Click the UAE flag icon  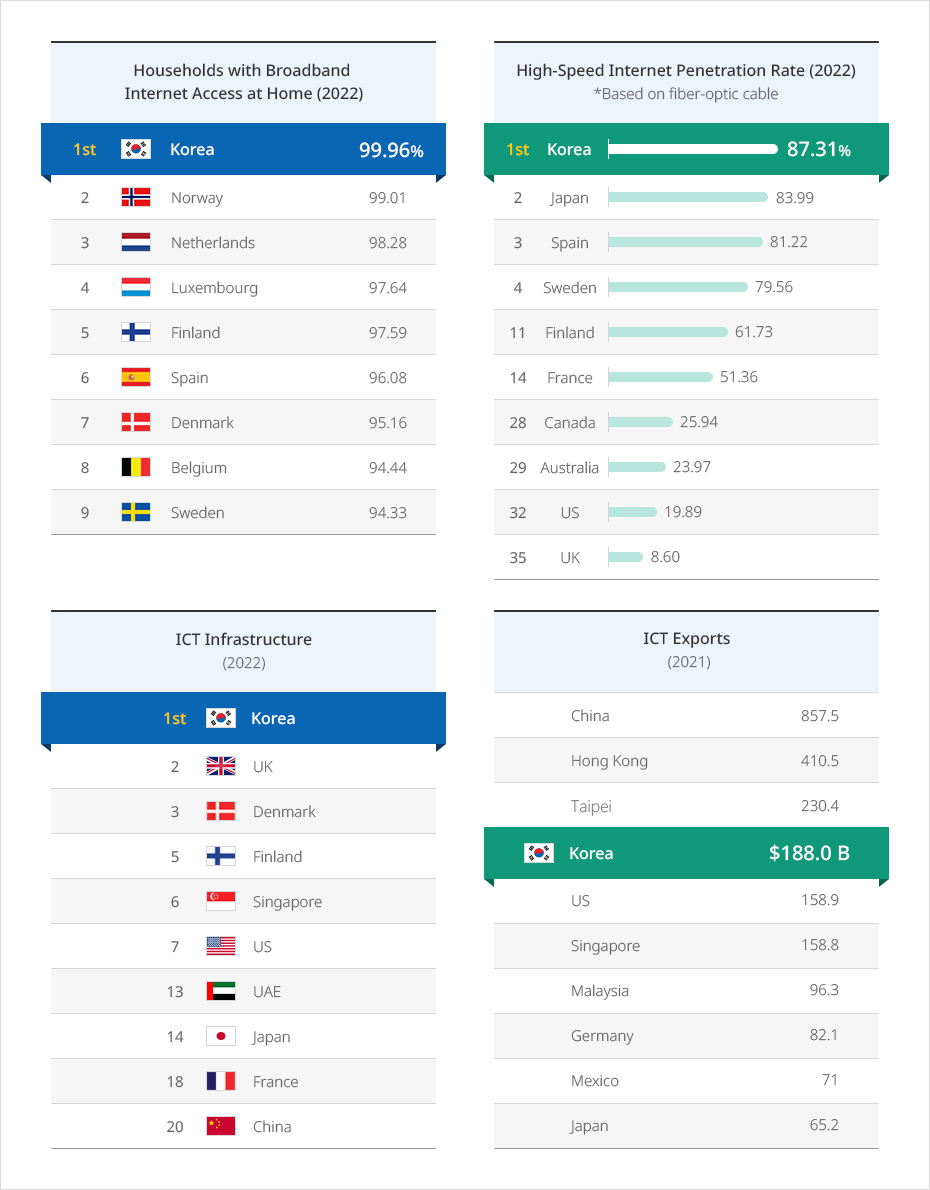pyautogui.click(x=221, y=991)
